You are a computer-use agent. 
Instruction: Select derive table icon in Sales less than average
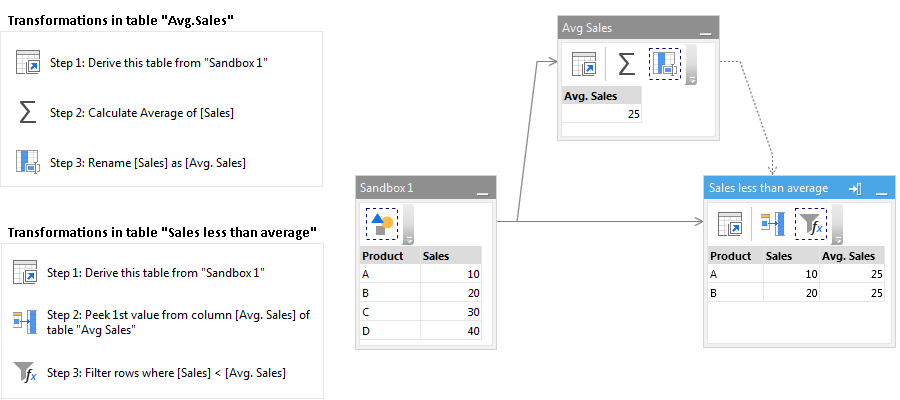pos(730,224)
